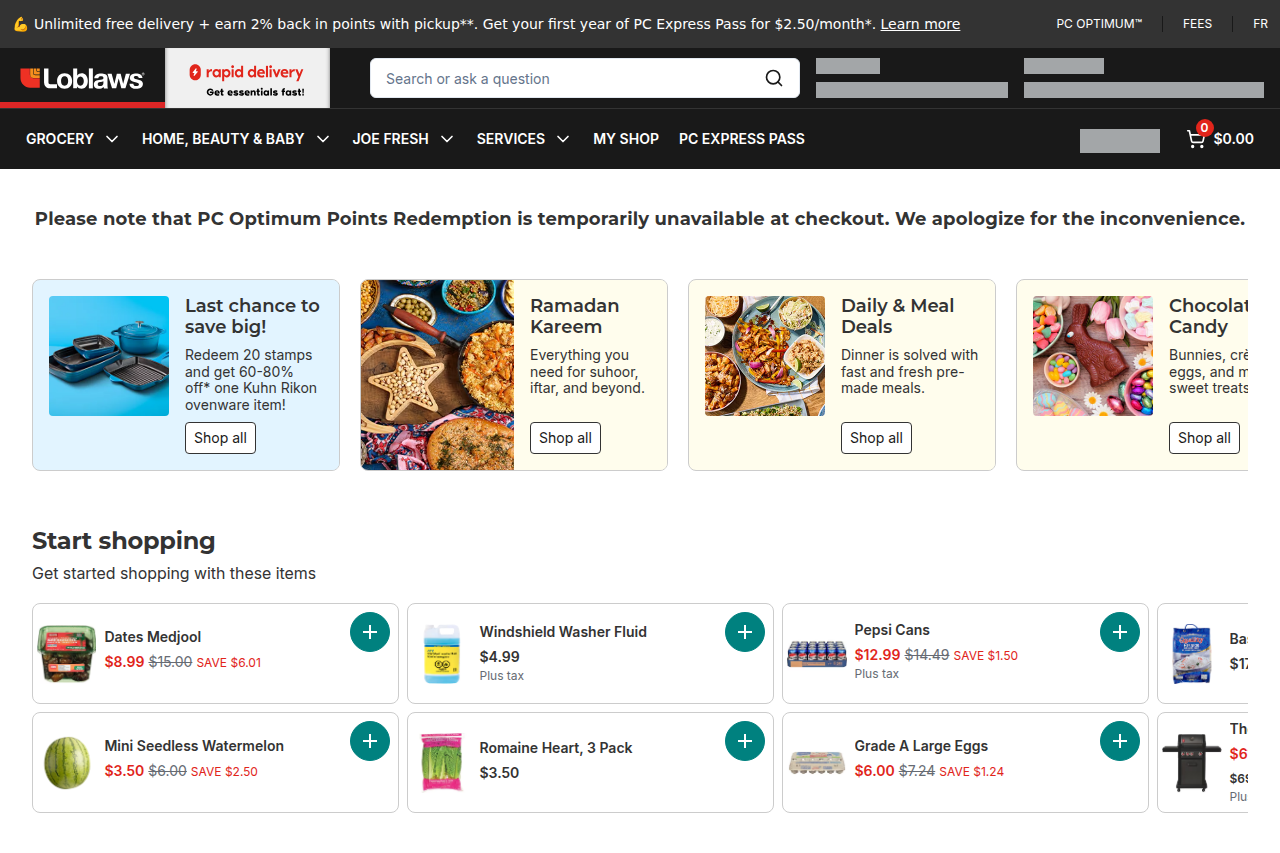Add Pepsi Cans to cart
The width and height of the screenshot is (1280, 853).
pyautogui.click(x=1119, y=631)
